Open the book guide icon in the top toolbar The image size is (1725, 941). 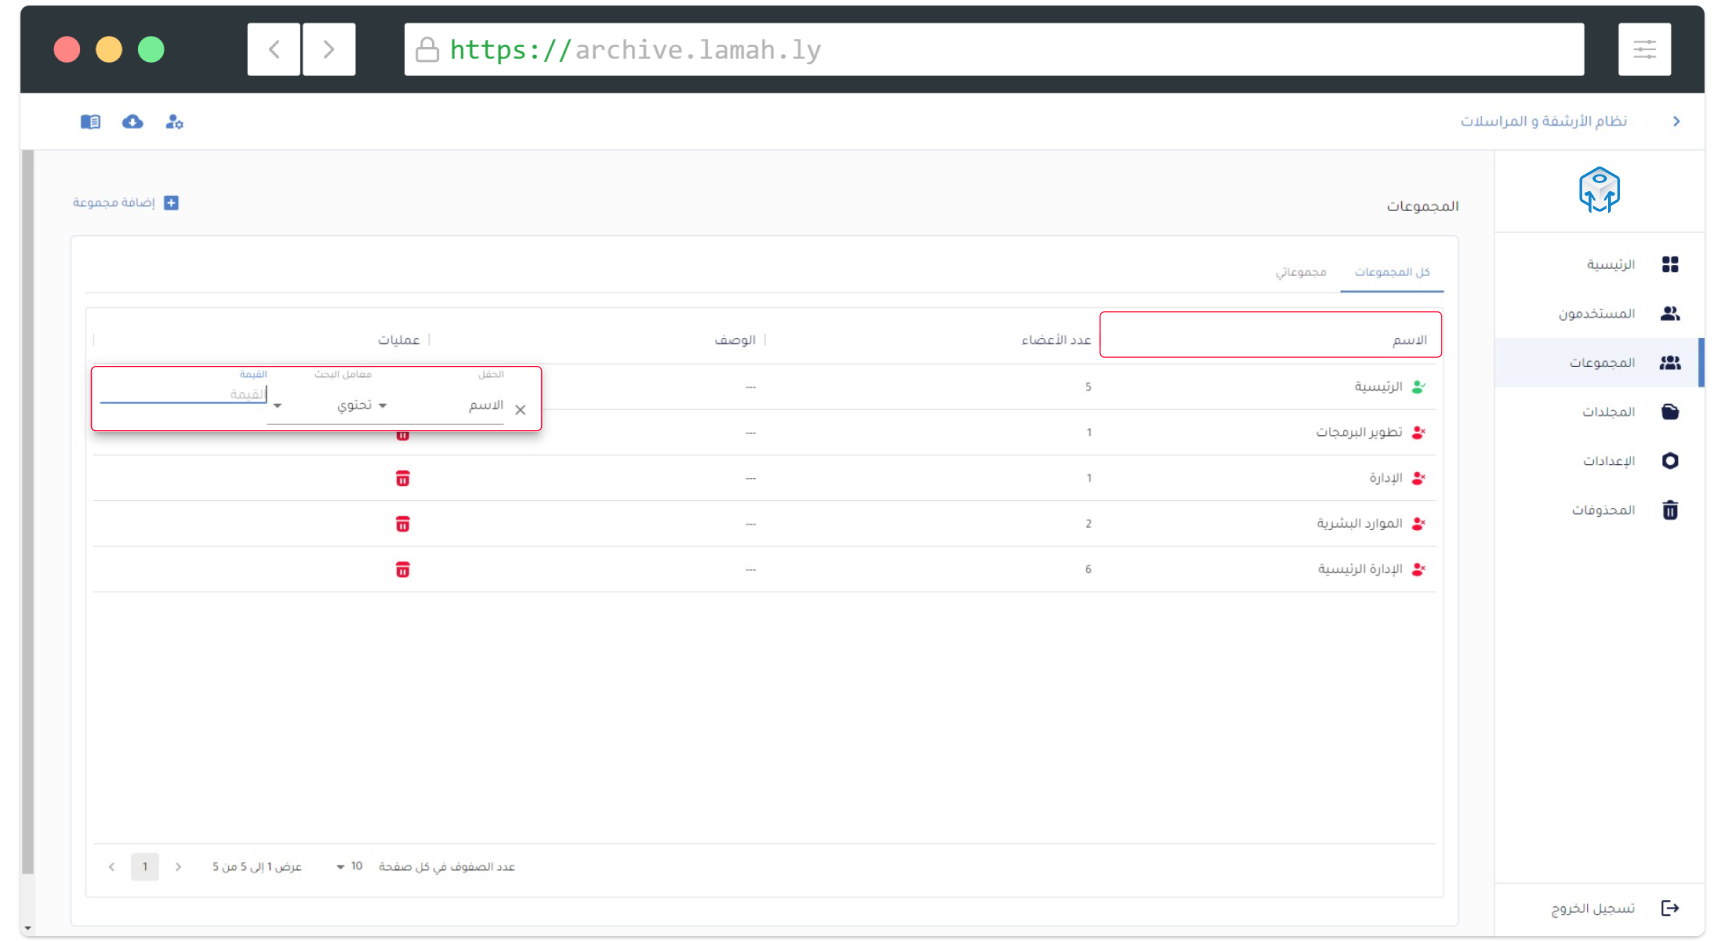pos(91,122)
